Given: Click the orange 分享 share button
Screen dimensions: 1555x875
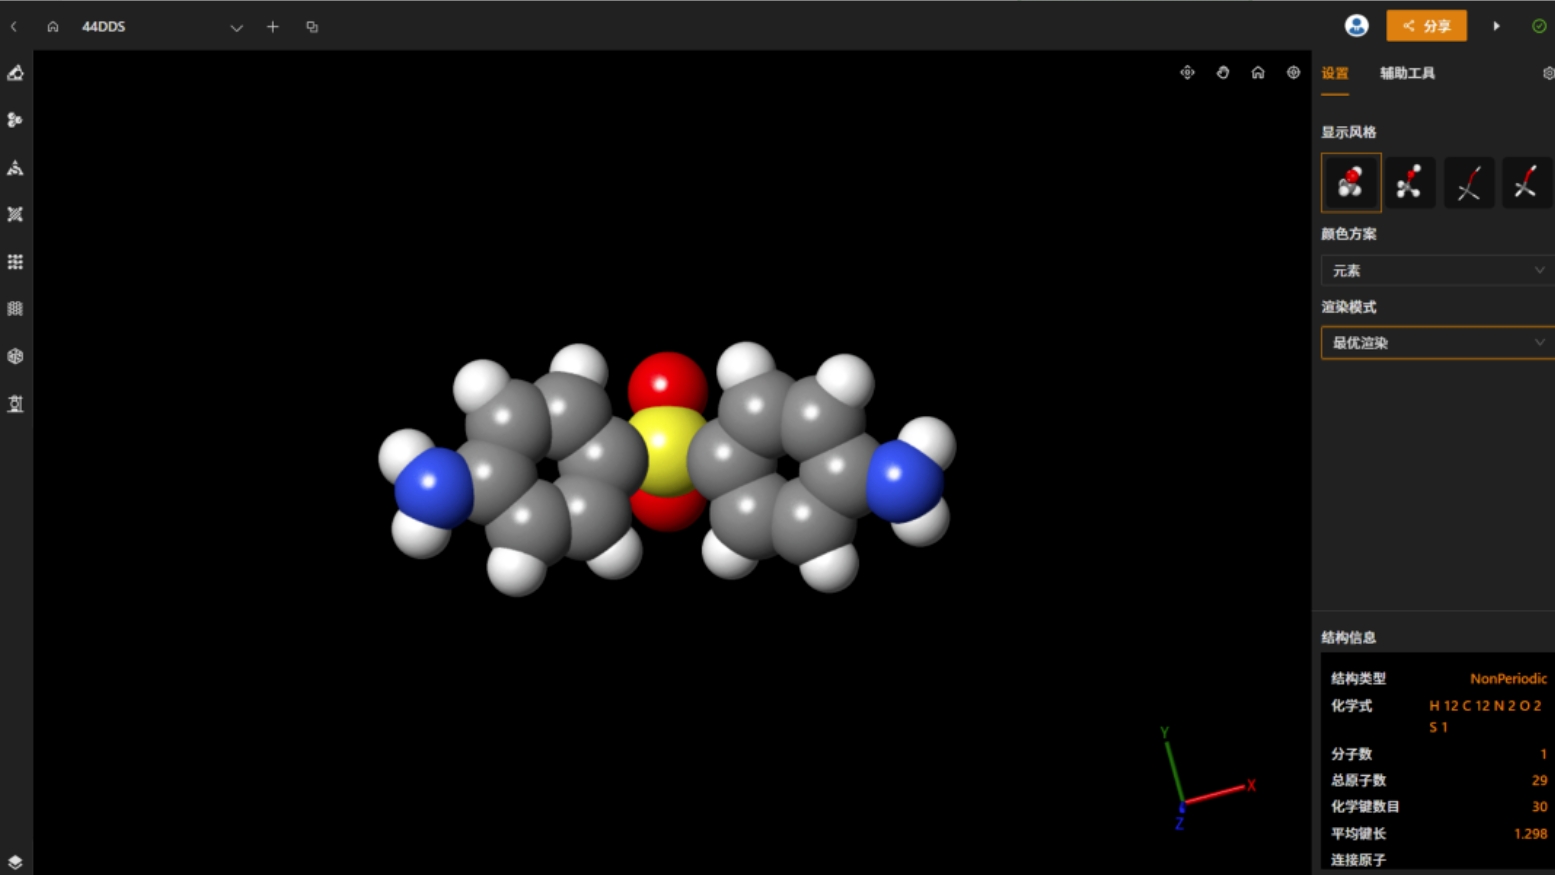Looking at the screenshot, I should point(1426,26).
